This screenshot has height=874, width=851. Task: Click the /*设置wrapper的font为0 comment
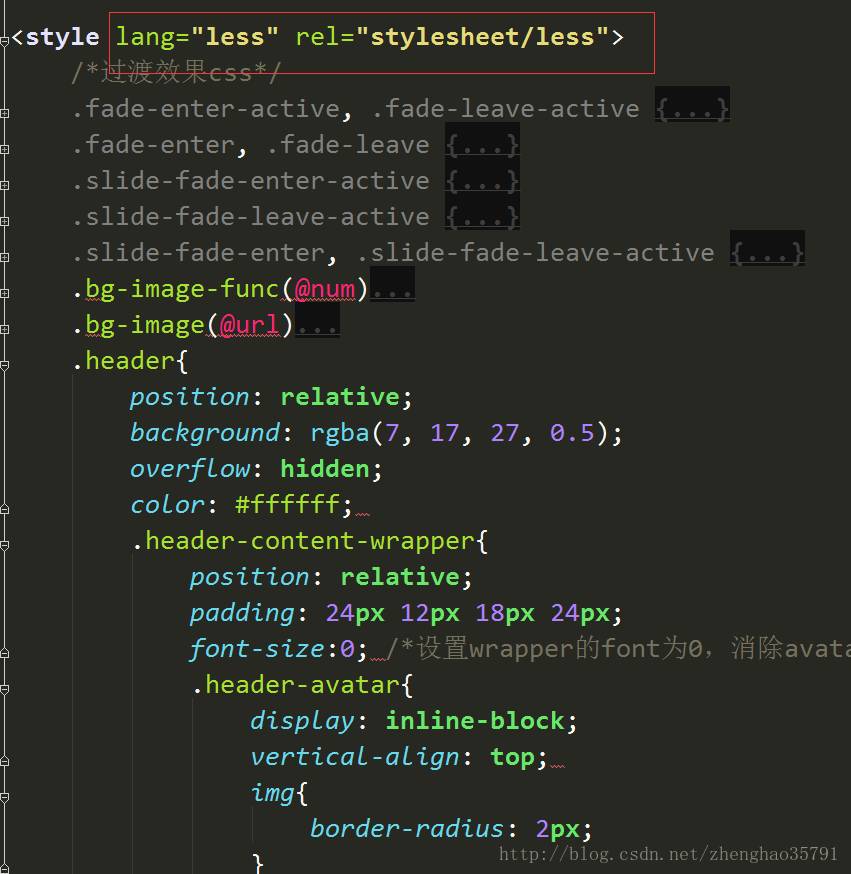tap(619, 649)
